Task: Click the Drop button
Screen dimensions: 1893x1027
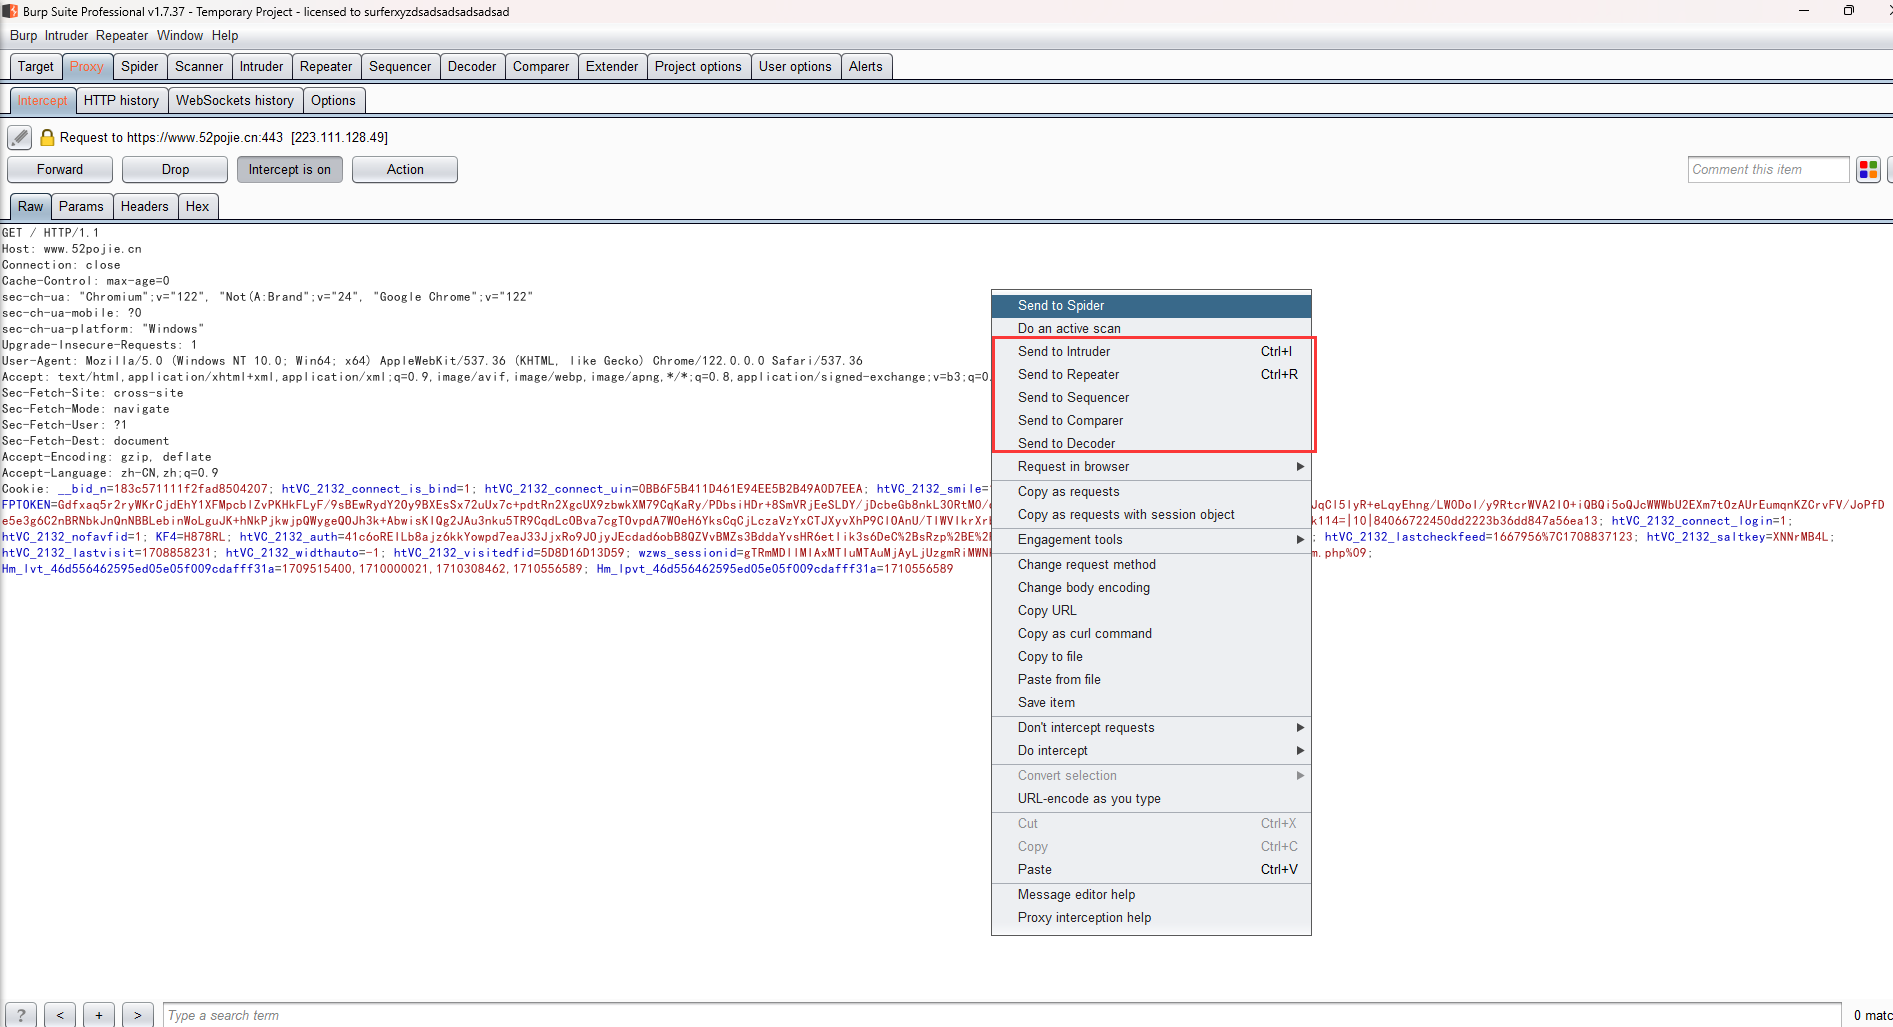Action: pos(175,170)
